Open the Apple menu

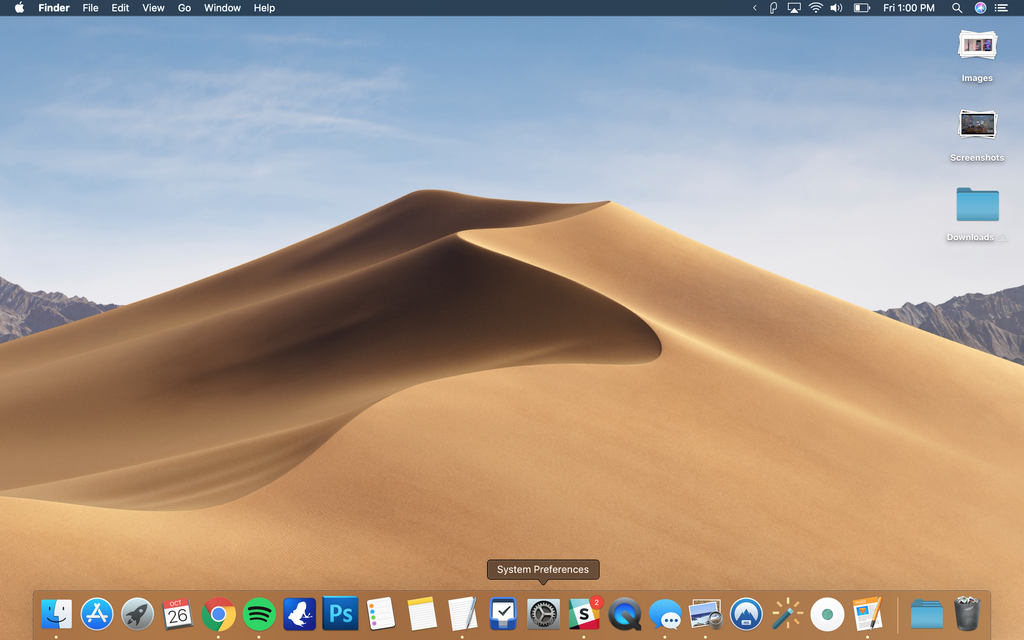coord(18,8)
